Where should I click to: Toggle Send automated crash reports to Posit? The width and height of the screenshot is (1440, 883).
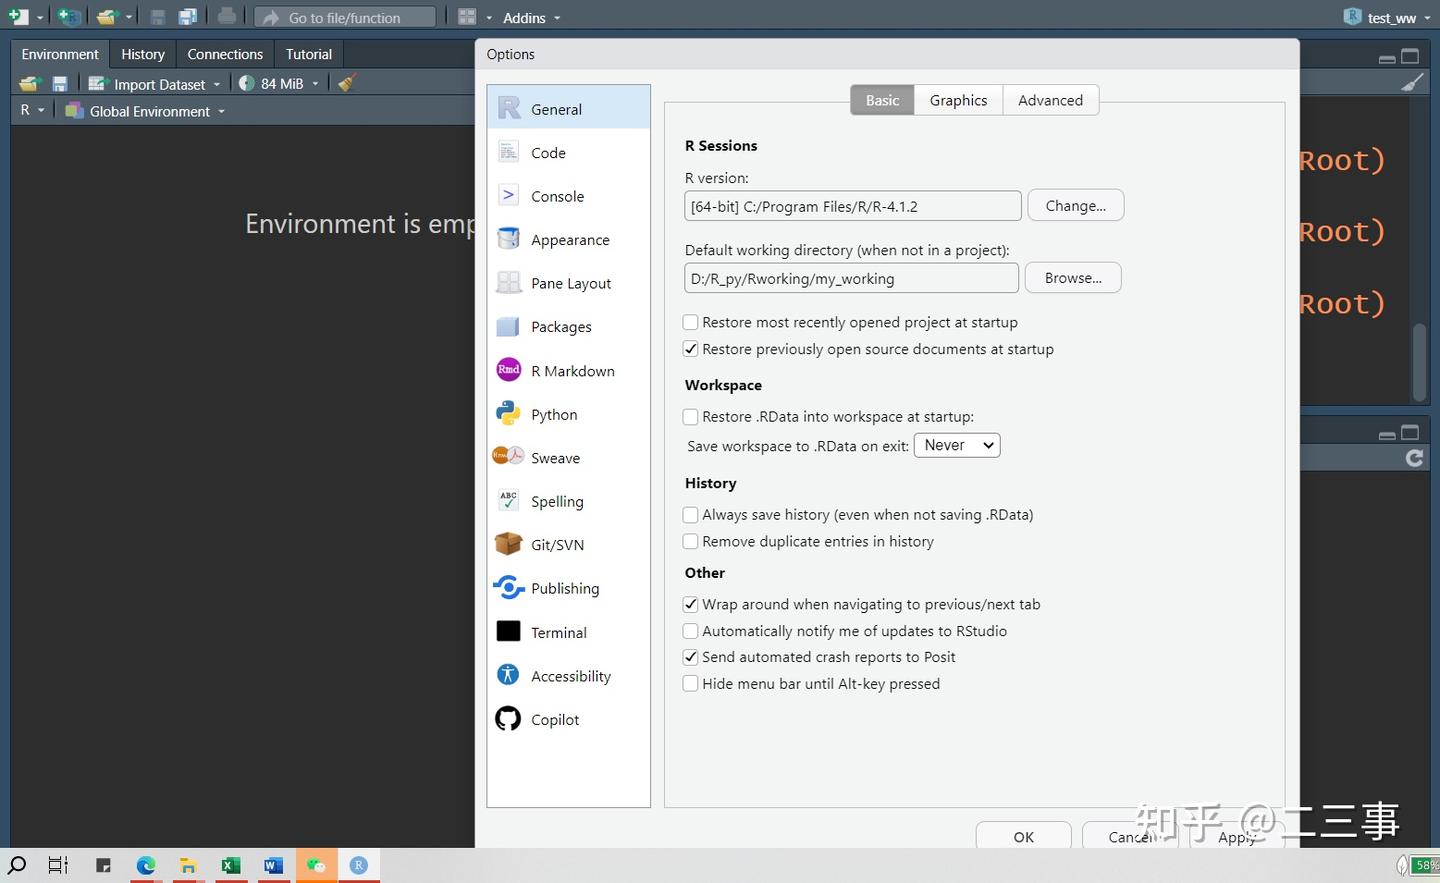(690, 658)
